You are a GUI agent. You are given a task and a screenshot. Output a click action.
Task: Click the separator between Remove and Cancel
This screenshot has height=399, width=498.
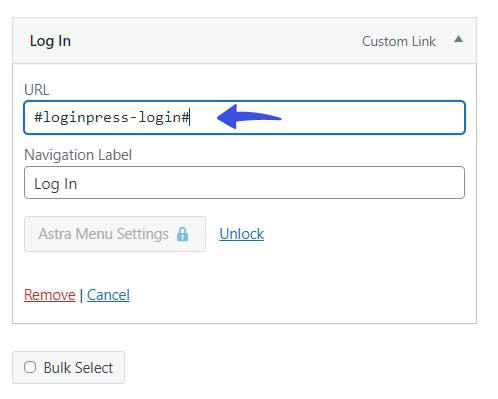click(x=81, y=295)
